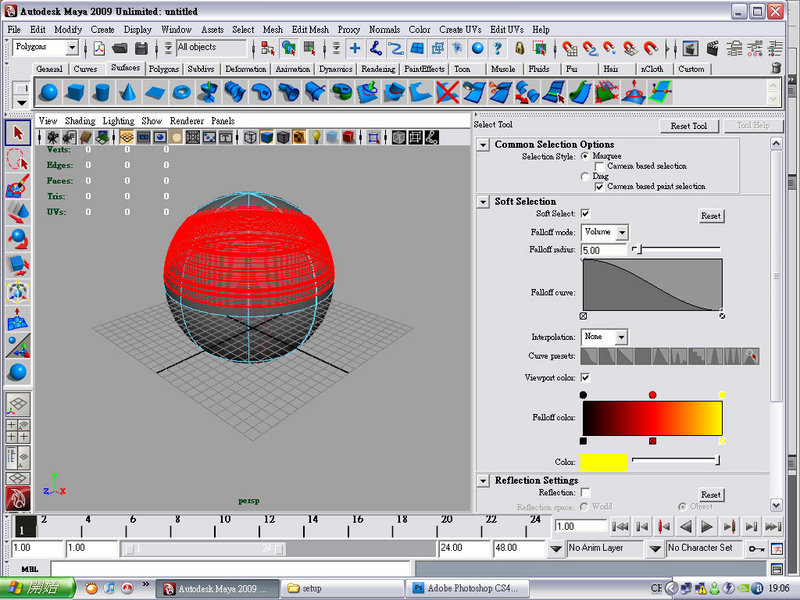This screenshot has width=800, height=600.
Task: Click the Reset Tool button
Action: [x=689, y=126]
